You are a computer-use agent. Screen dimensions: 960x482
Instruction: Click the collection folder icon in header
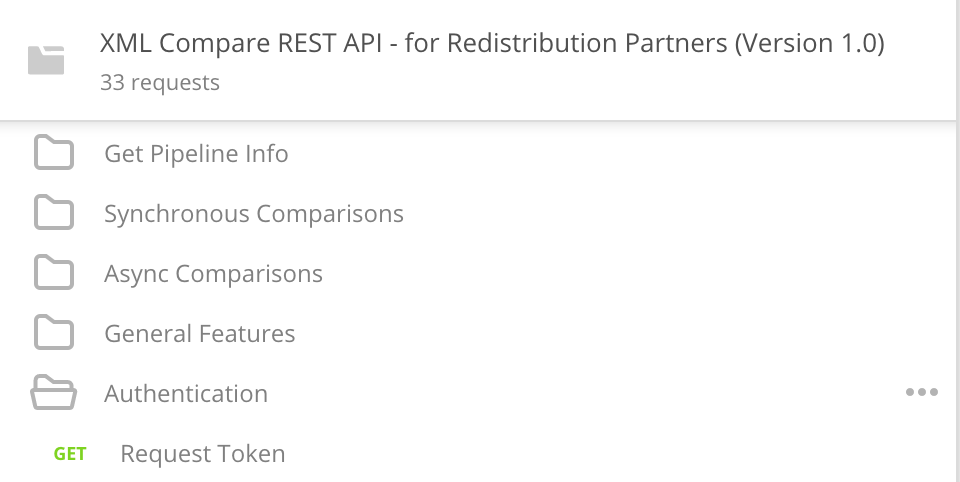46,61
